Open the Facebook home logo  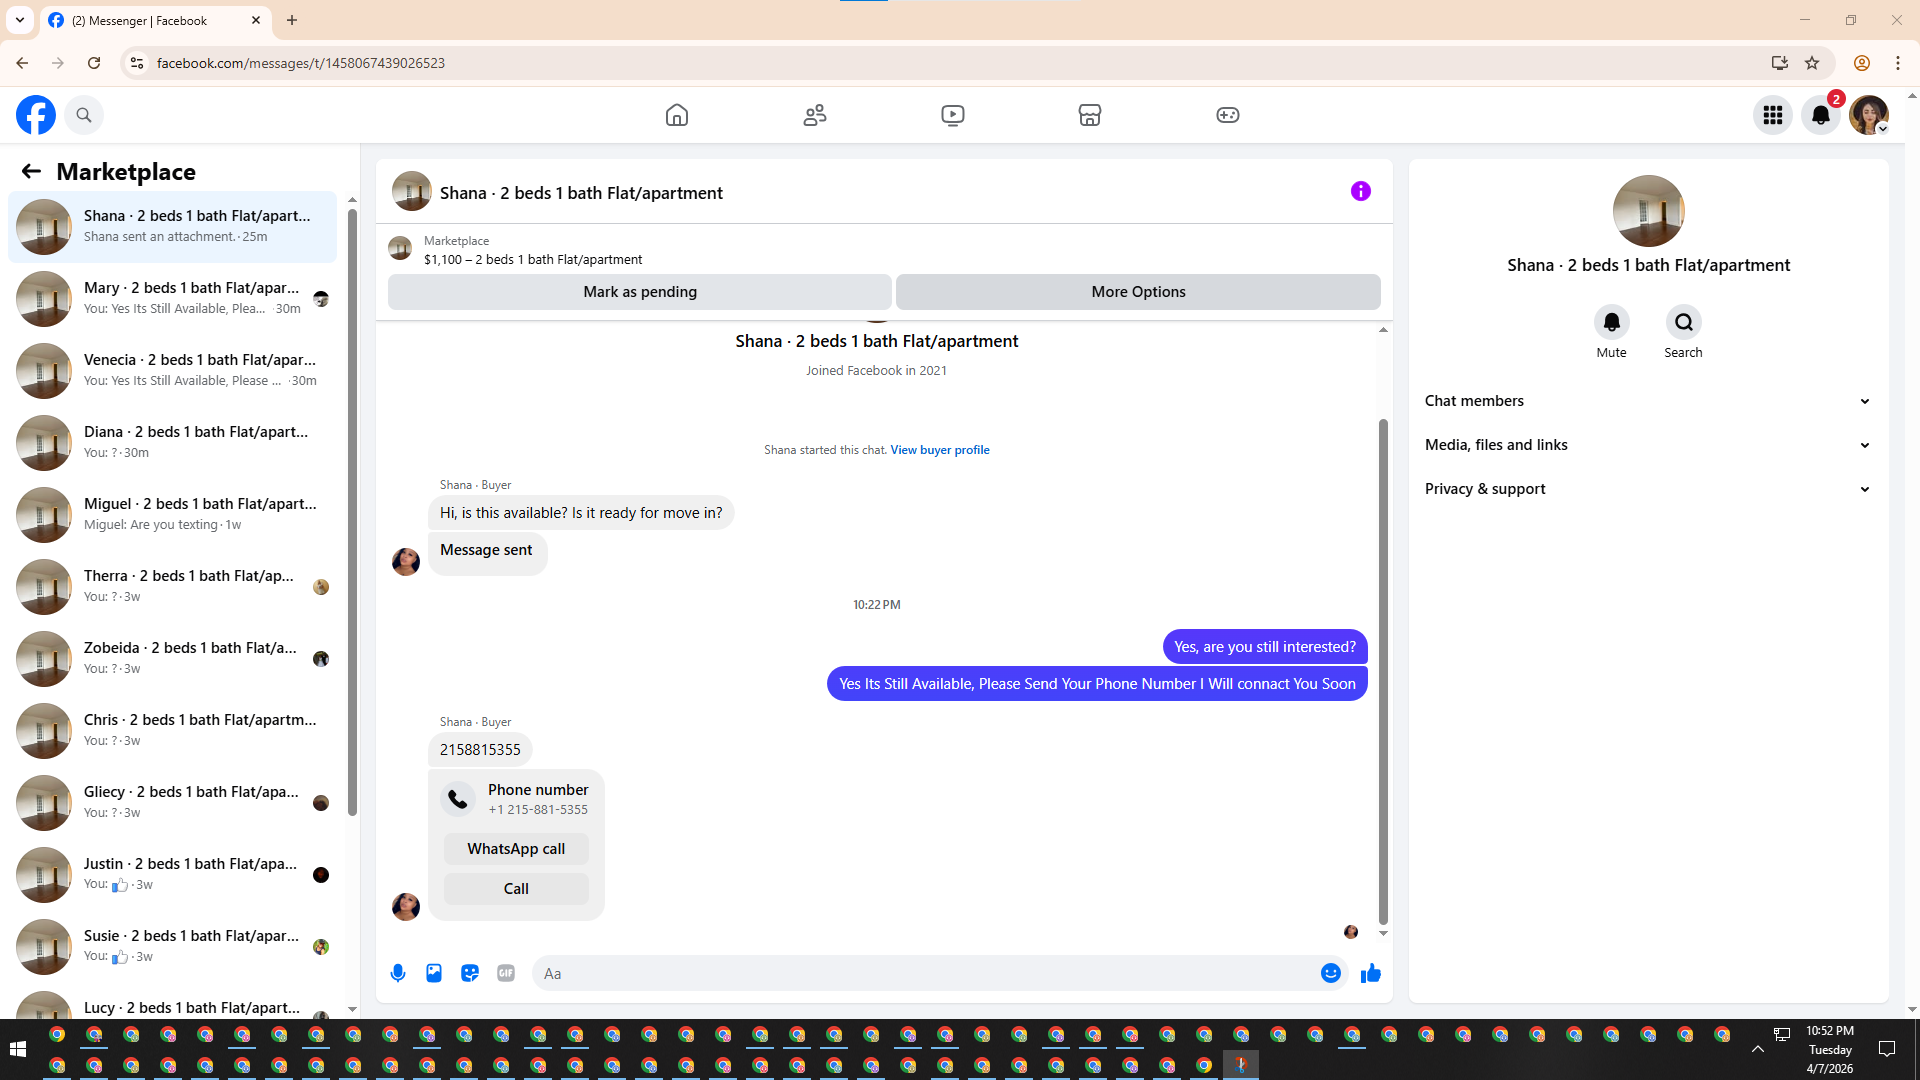[x=36, y=115]
